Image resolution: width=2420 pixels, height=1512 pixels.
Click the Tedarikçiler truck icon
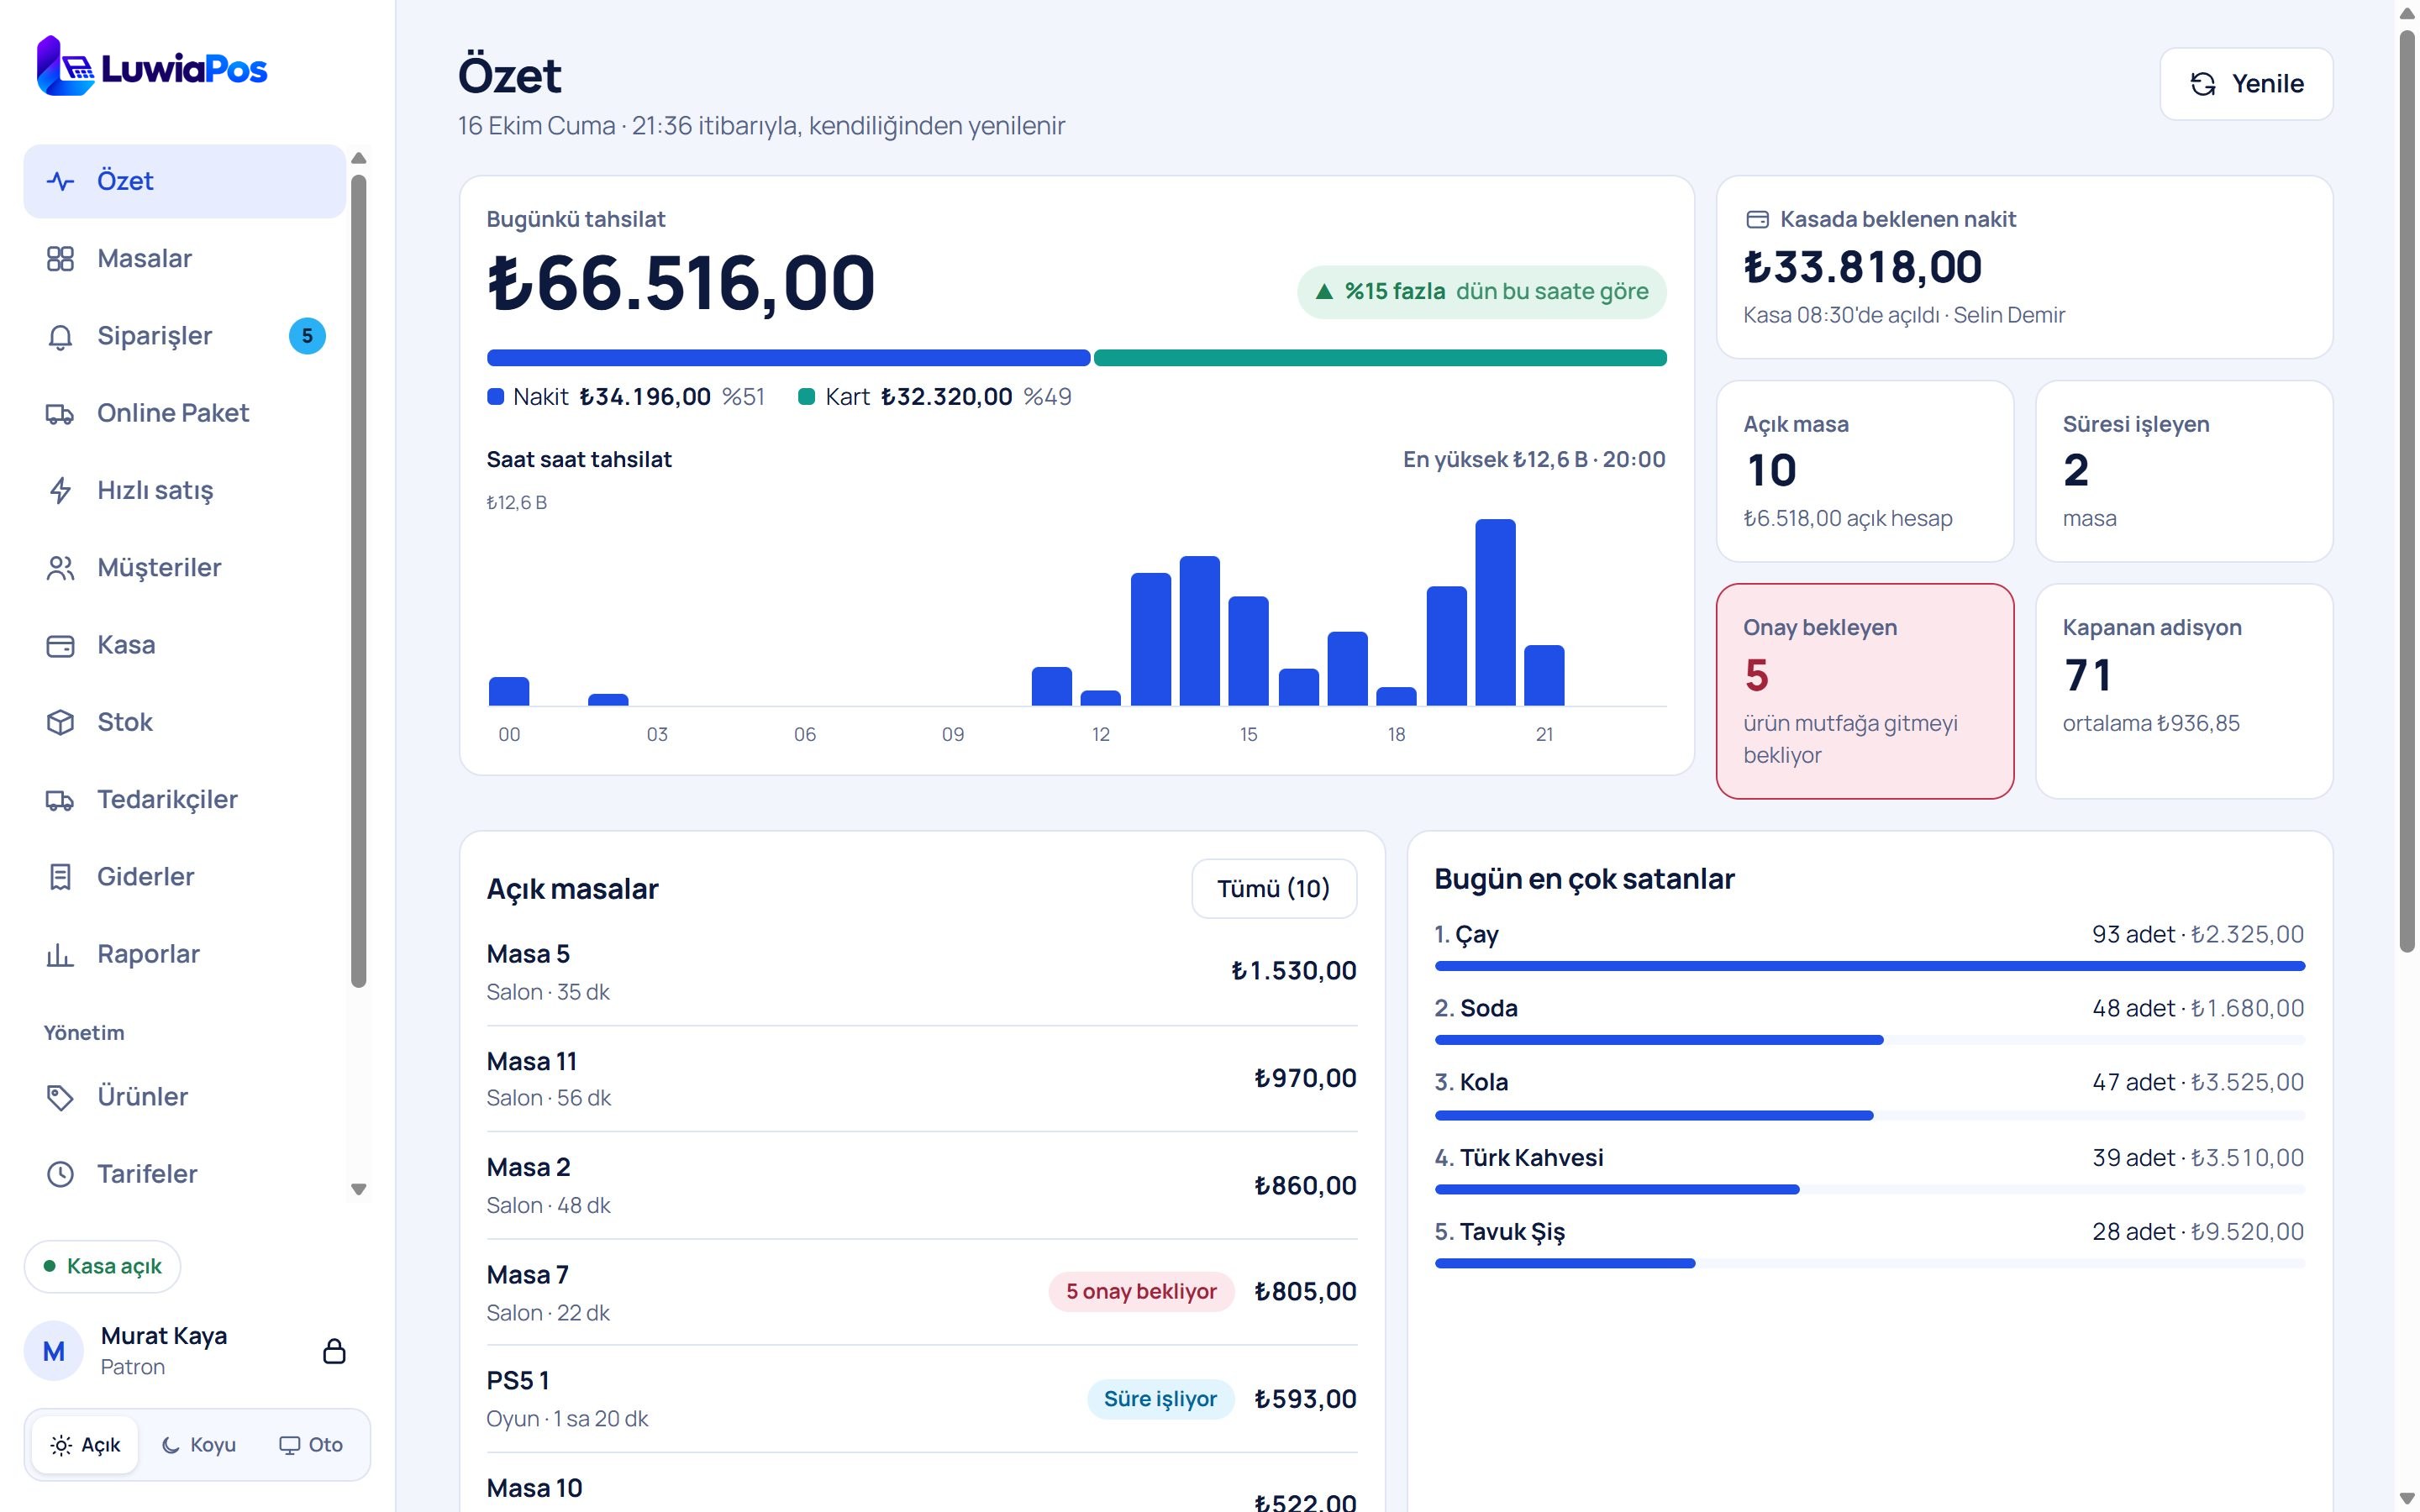point(61,800)
